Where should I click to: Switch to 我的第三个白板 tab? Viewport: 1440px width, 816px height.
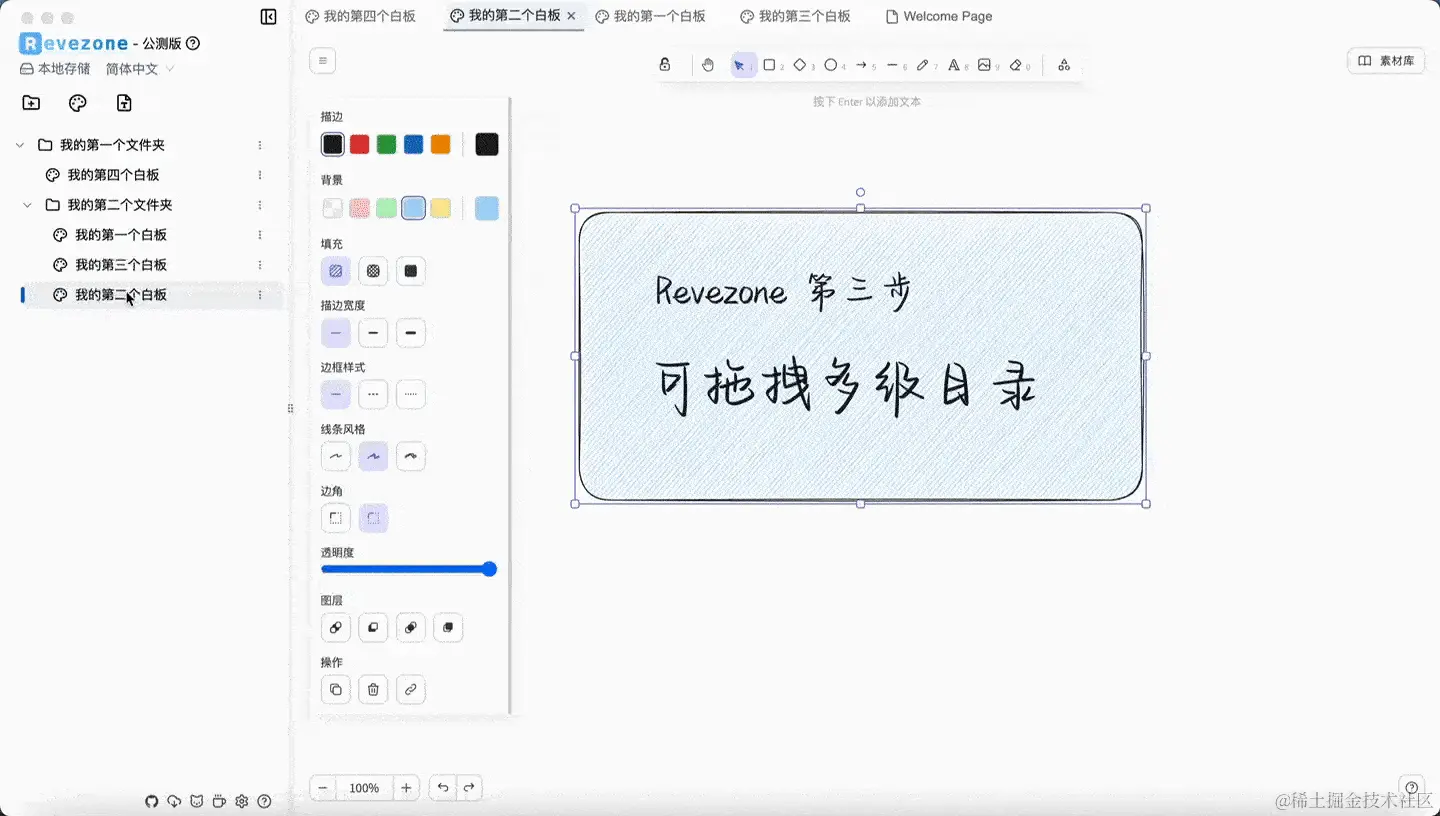point(795,16)
